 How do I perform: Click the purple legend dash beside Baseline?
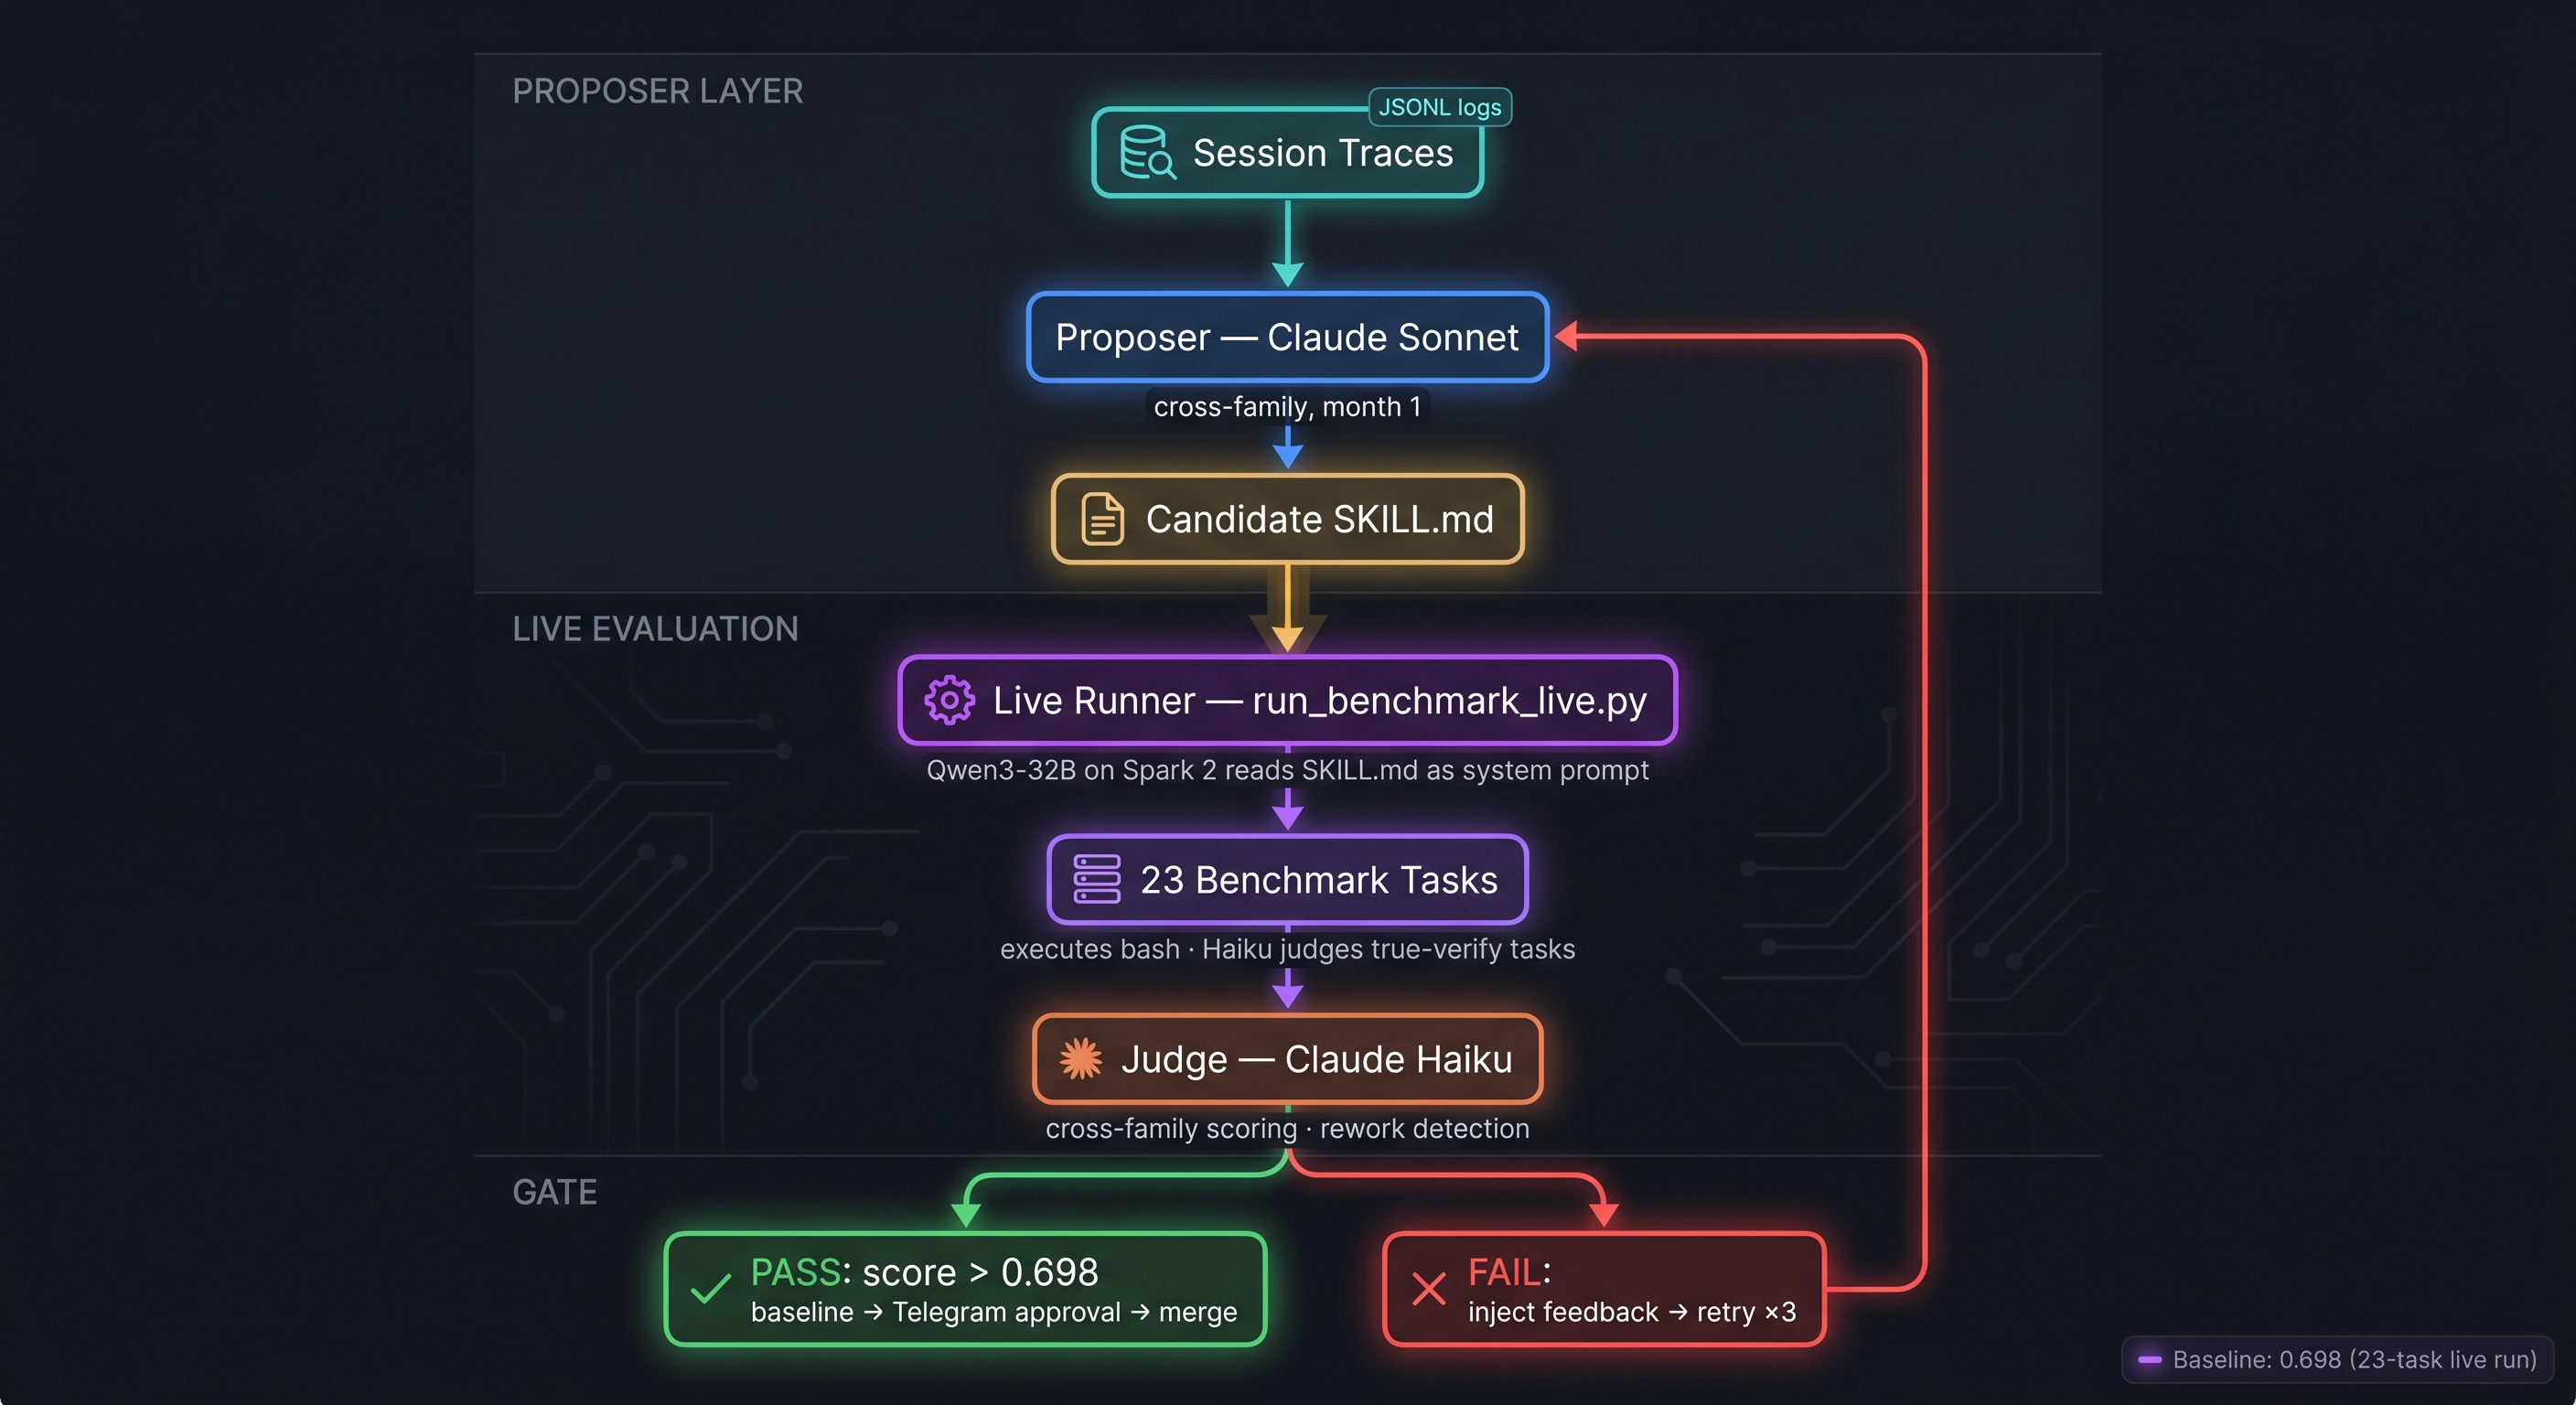2150,1359
